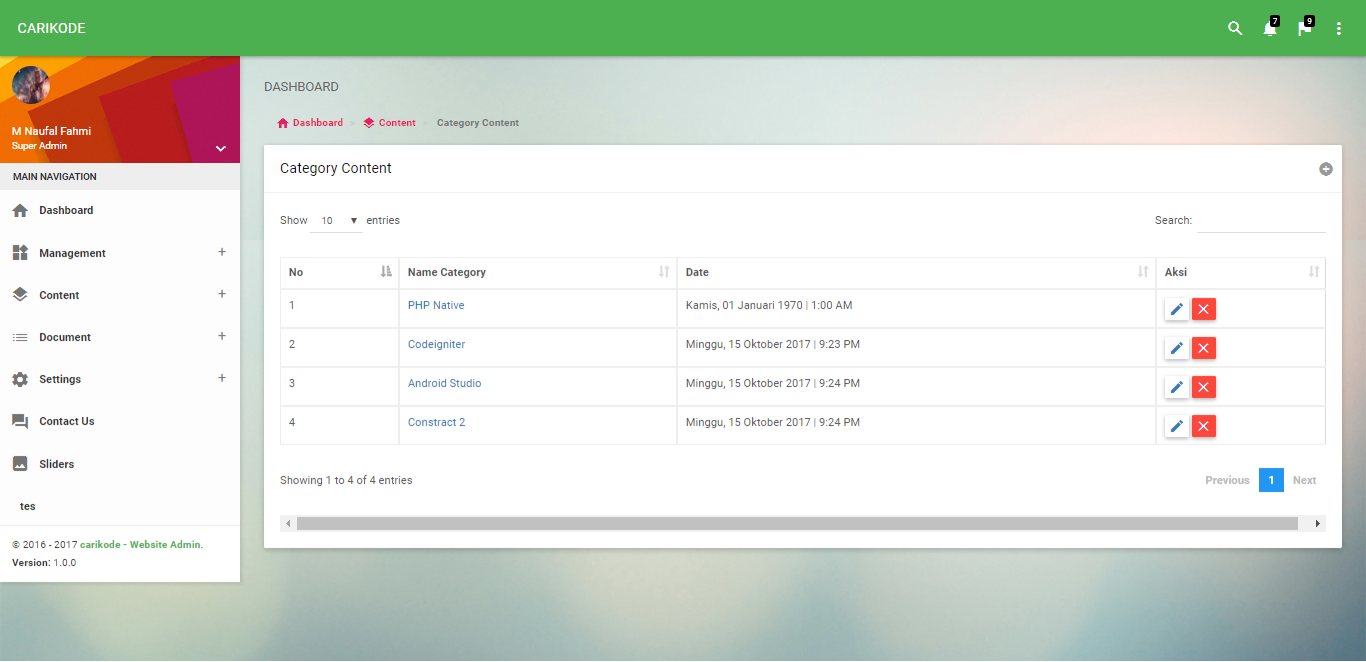Click the home icon in the breadcrumb
The image size is (1366, 662).
coord(282,122)
